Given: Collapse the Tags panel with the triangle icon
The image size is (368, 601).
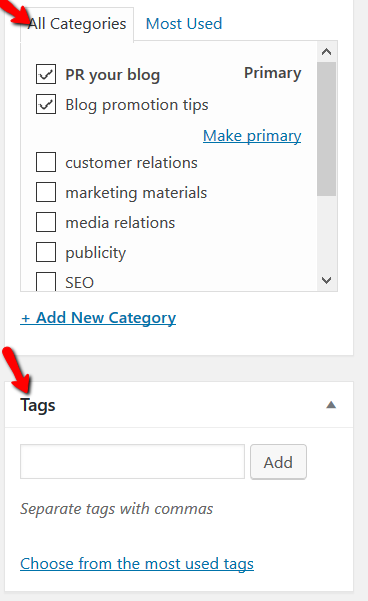Looking at the screenshot, I should [x=331, y=405].
